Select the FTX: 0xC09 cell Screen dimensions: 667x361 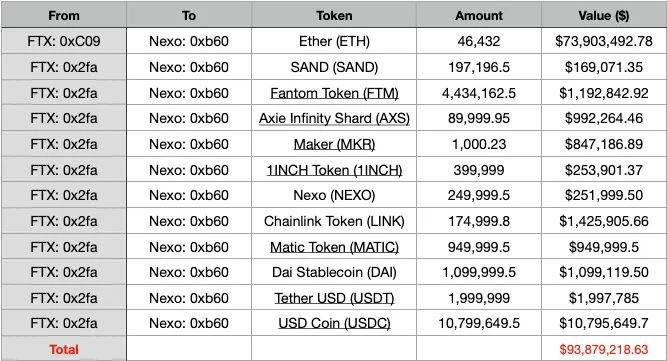click(x=64, y=41)
